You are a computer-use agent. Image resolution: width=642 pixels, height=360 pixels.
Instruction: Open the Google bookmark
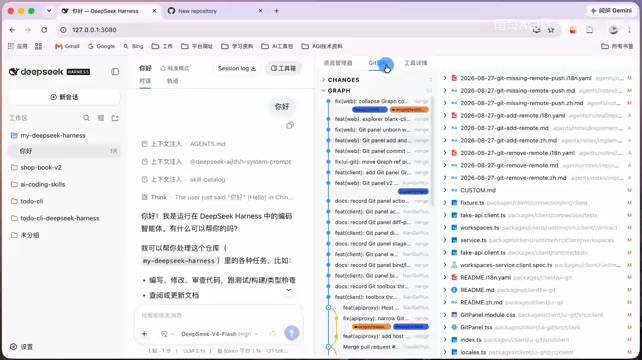tap(101, 46)
